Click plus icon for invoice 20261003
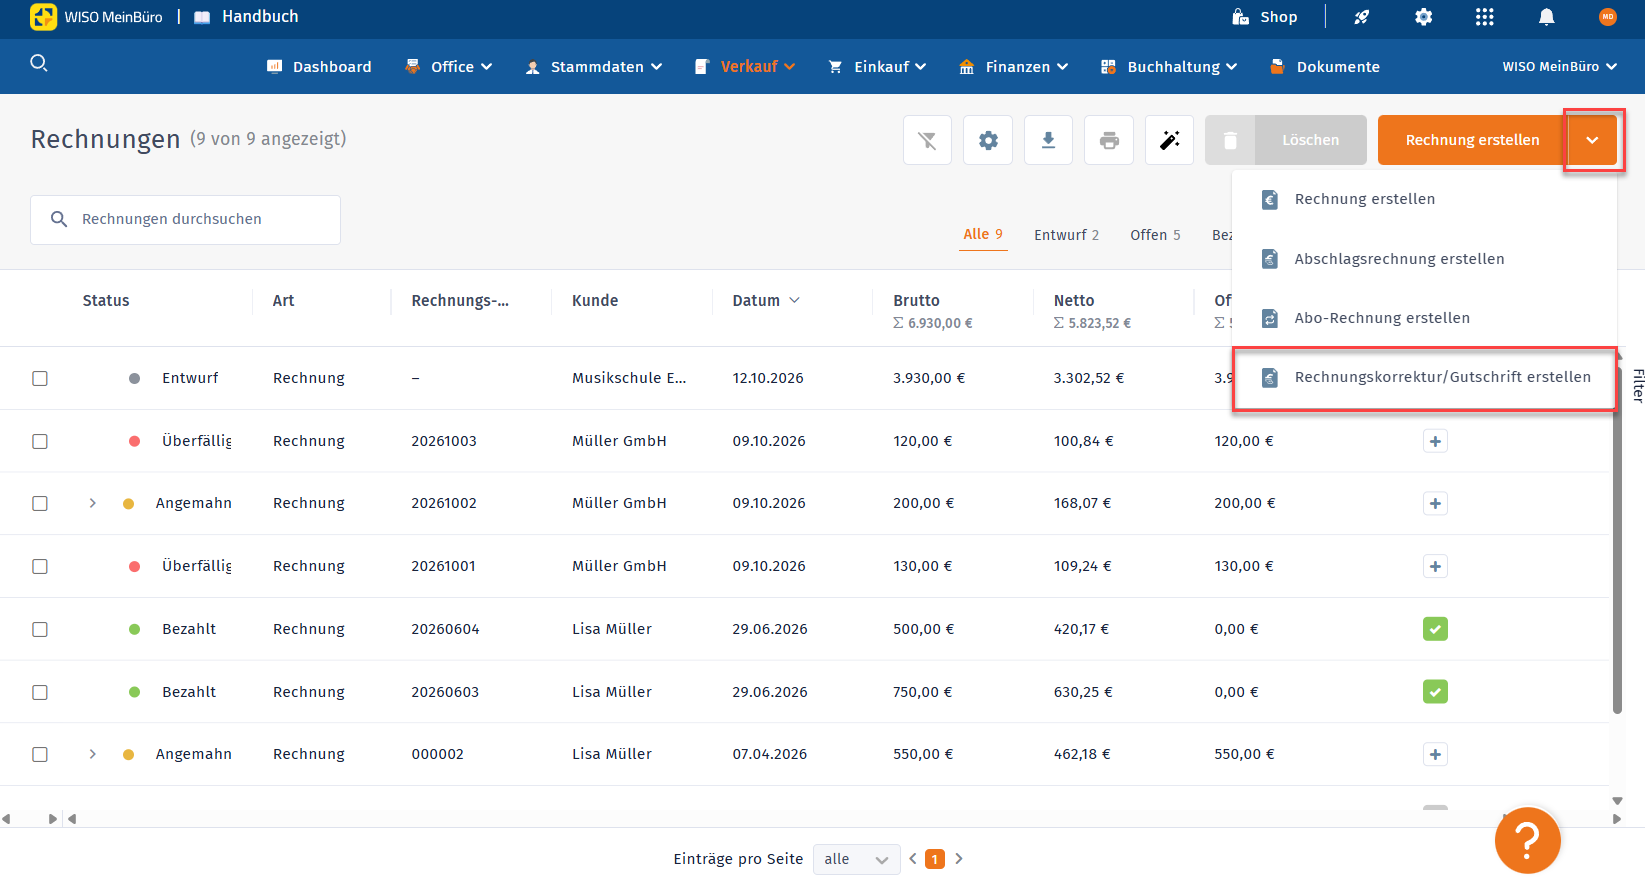 [1435, 441]
